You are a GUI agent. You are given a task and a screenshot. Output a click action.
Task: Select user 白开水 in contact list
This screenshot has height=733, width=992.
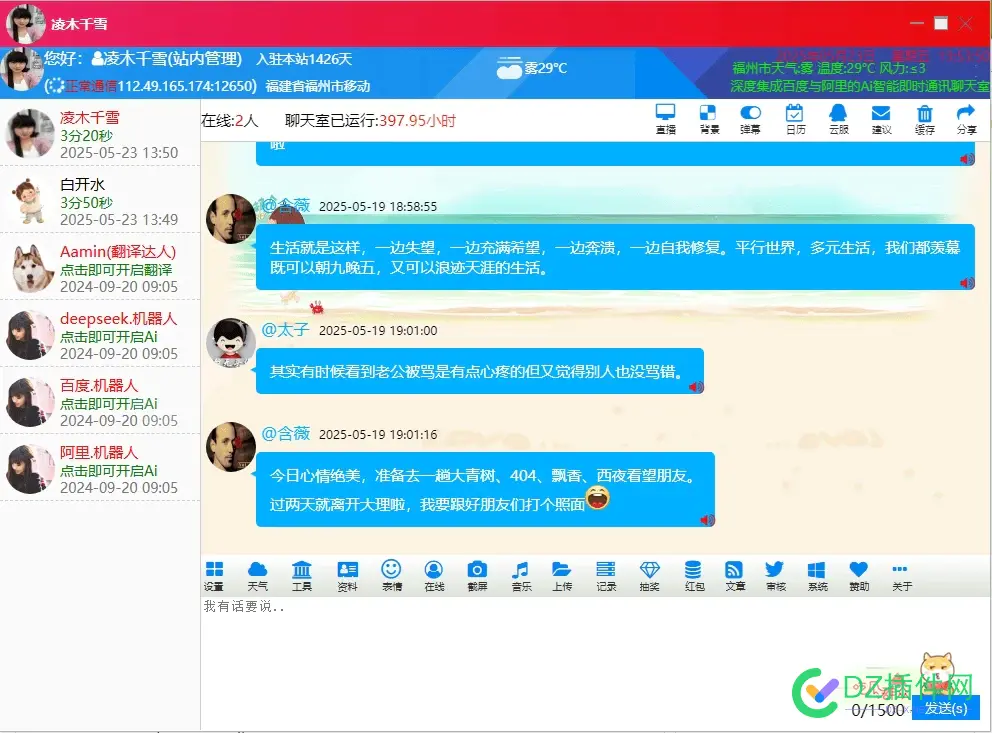(100, 202)
